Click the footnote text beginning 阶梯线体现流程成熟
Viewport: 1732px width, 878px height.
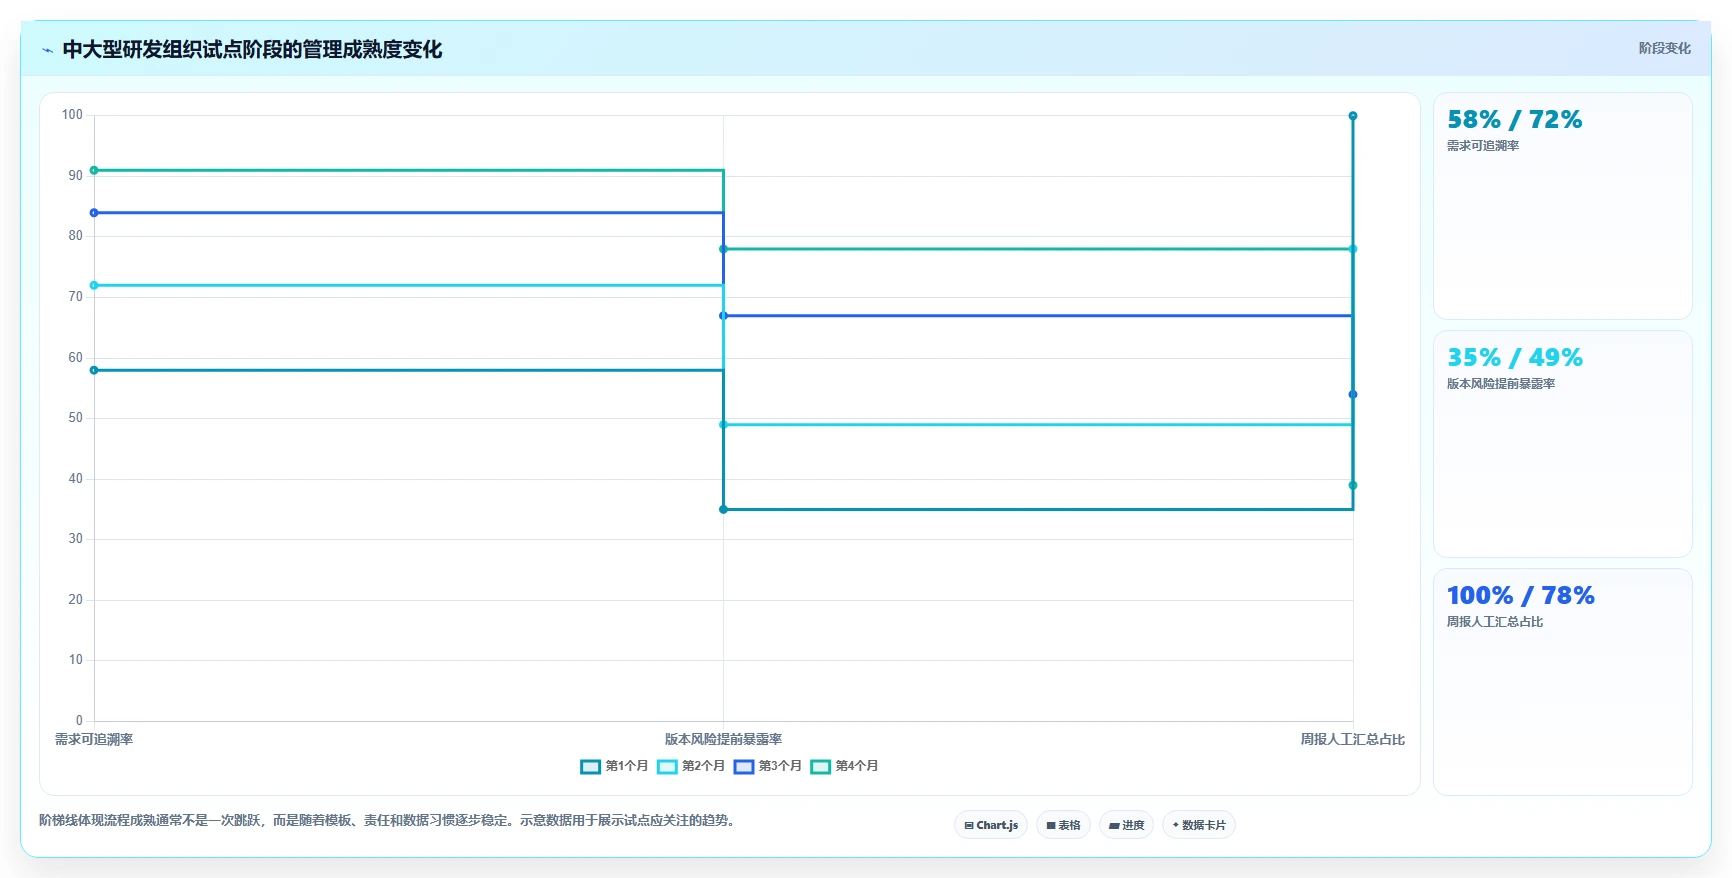[x=389, y=820]
